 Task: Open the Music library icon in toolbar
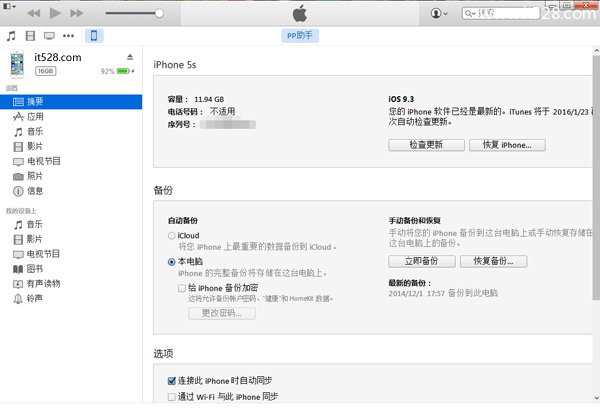click(11, 36)
